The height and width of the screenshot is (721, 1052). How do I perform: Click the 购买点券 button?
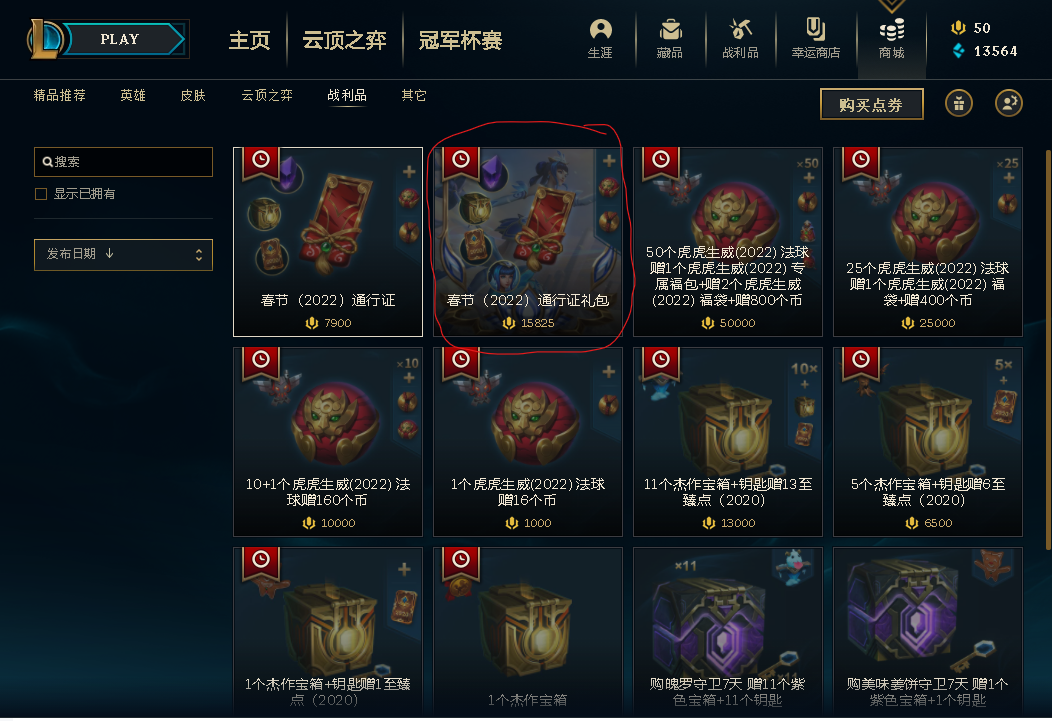coord(872,104)
